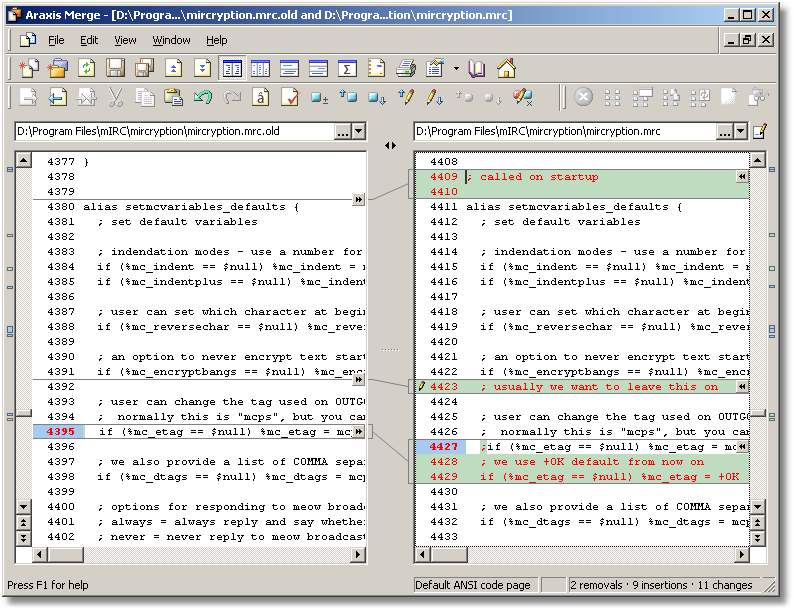Toggle the three-way horizontal comparison layout
Screen dimensions: 794x611
[318, 68]
